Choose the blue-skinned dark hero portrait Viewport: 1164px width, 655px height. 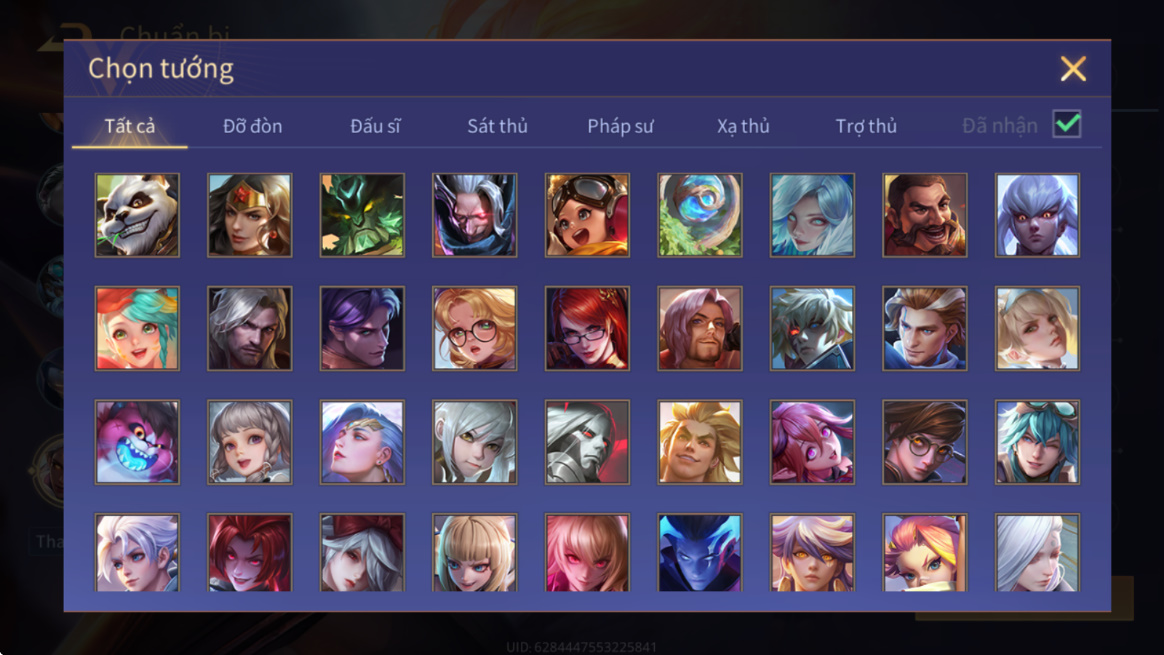(x=700, y=553)
